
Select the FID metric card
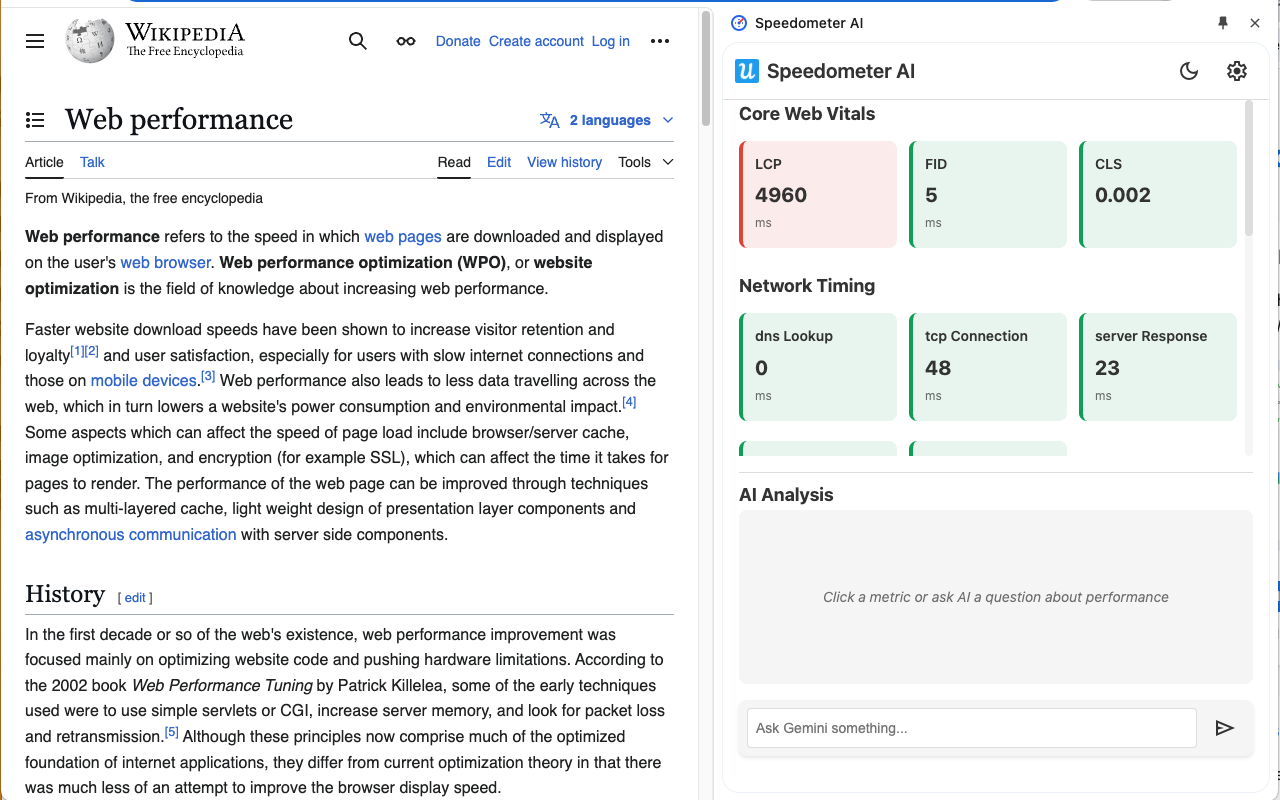coord(988,194)
